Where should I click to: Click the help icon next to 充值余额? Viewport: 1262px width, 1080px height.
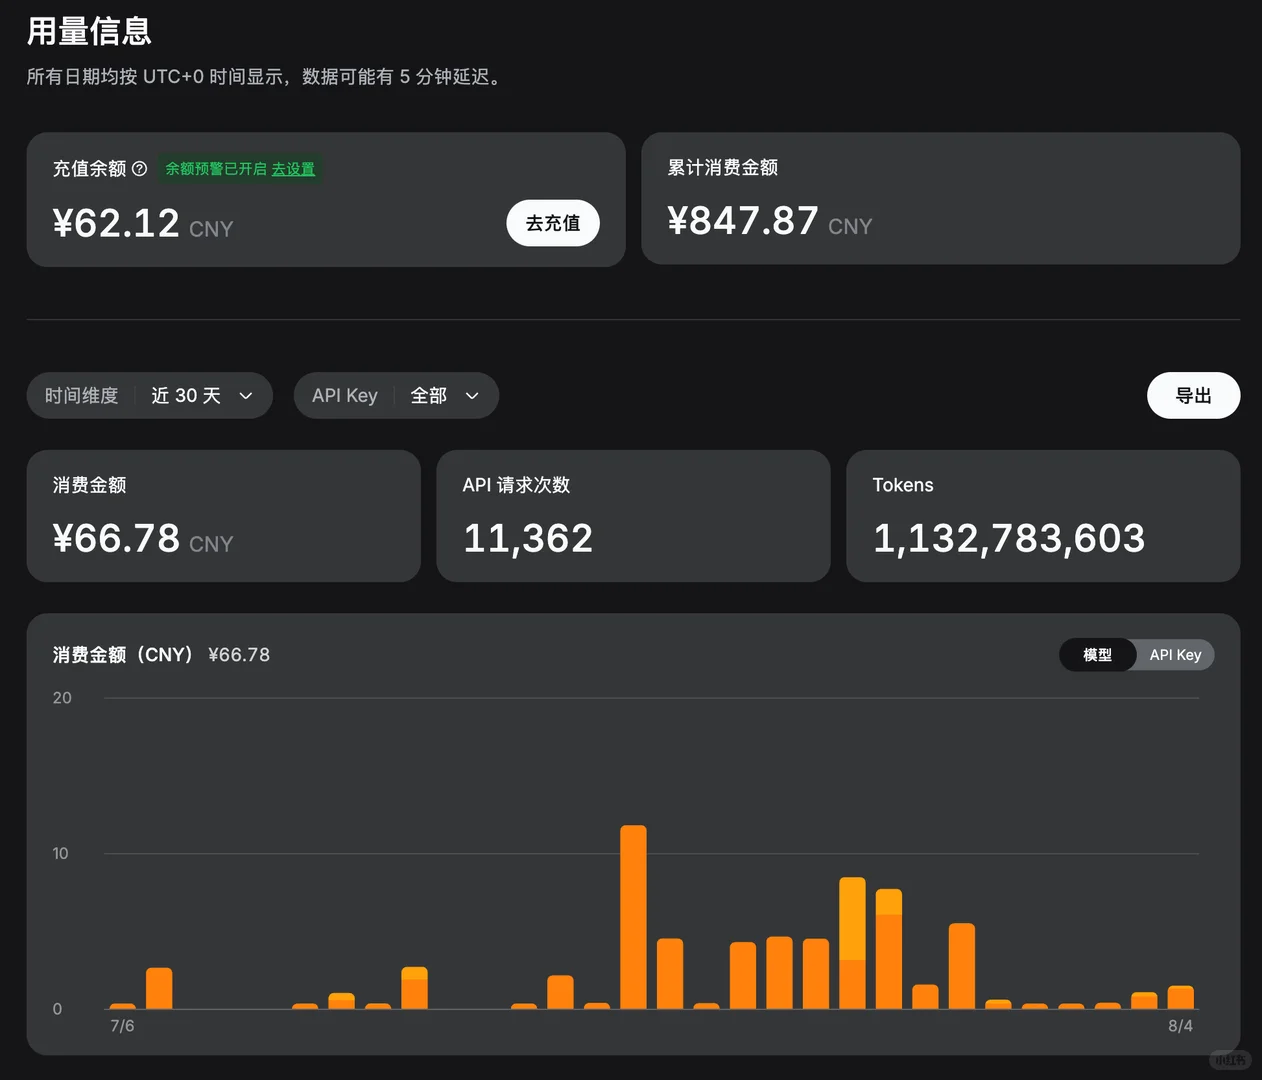coord(140,169)
